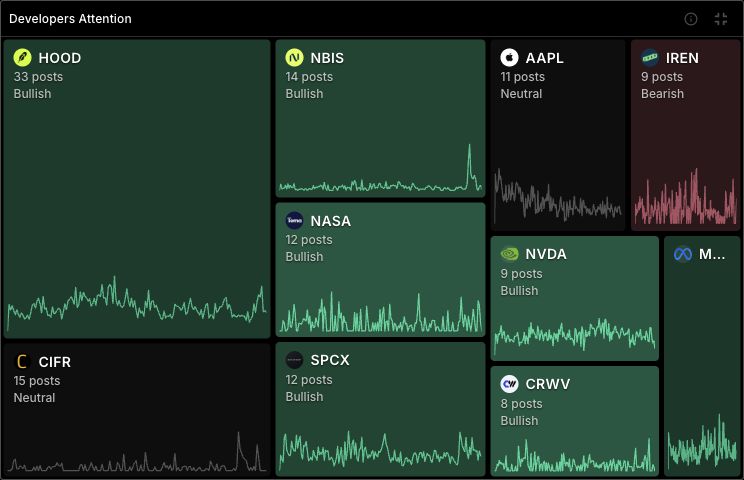Image resolution: width=744 pixels, height=480 pixels.
Task: Click the NBIS green logo icon
Action: coord(294,58)
